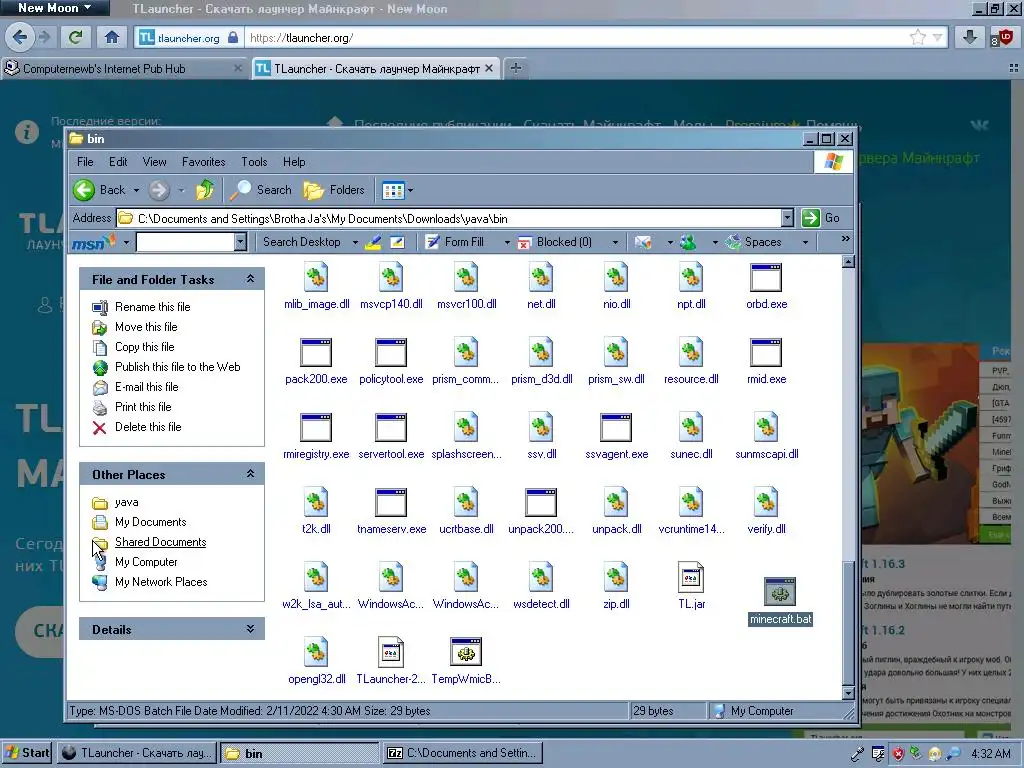Open the Back history dropdown arrow

click(x=136, y=191)
